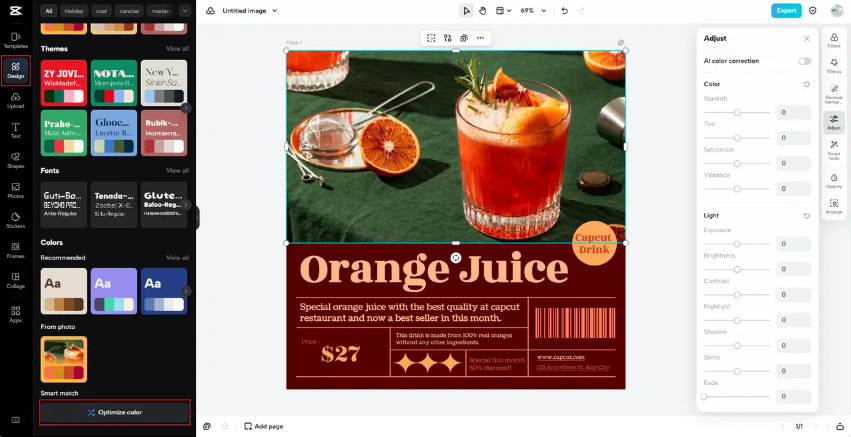Click the CapCut logo icon
851x437 pixels.
click(x=16, y=10)
